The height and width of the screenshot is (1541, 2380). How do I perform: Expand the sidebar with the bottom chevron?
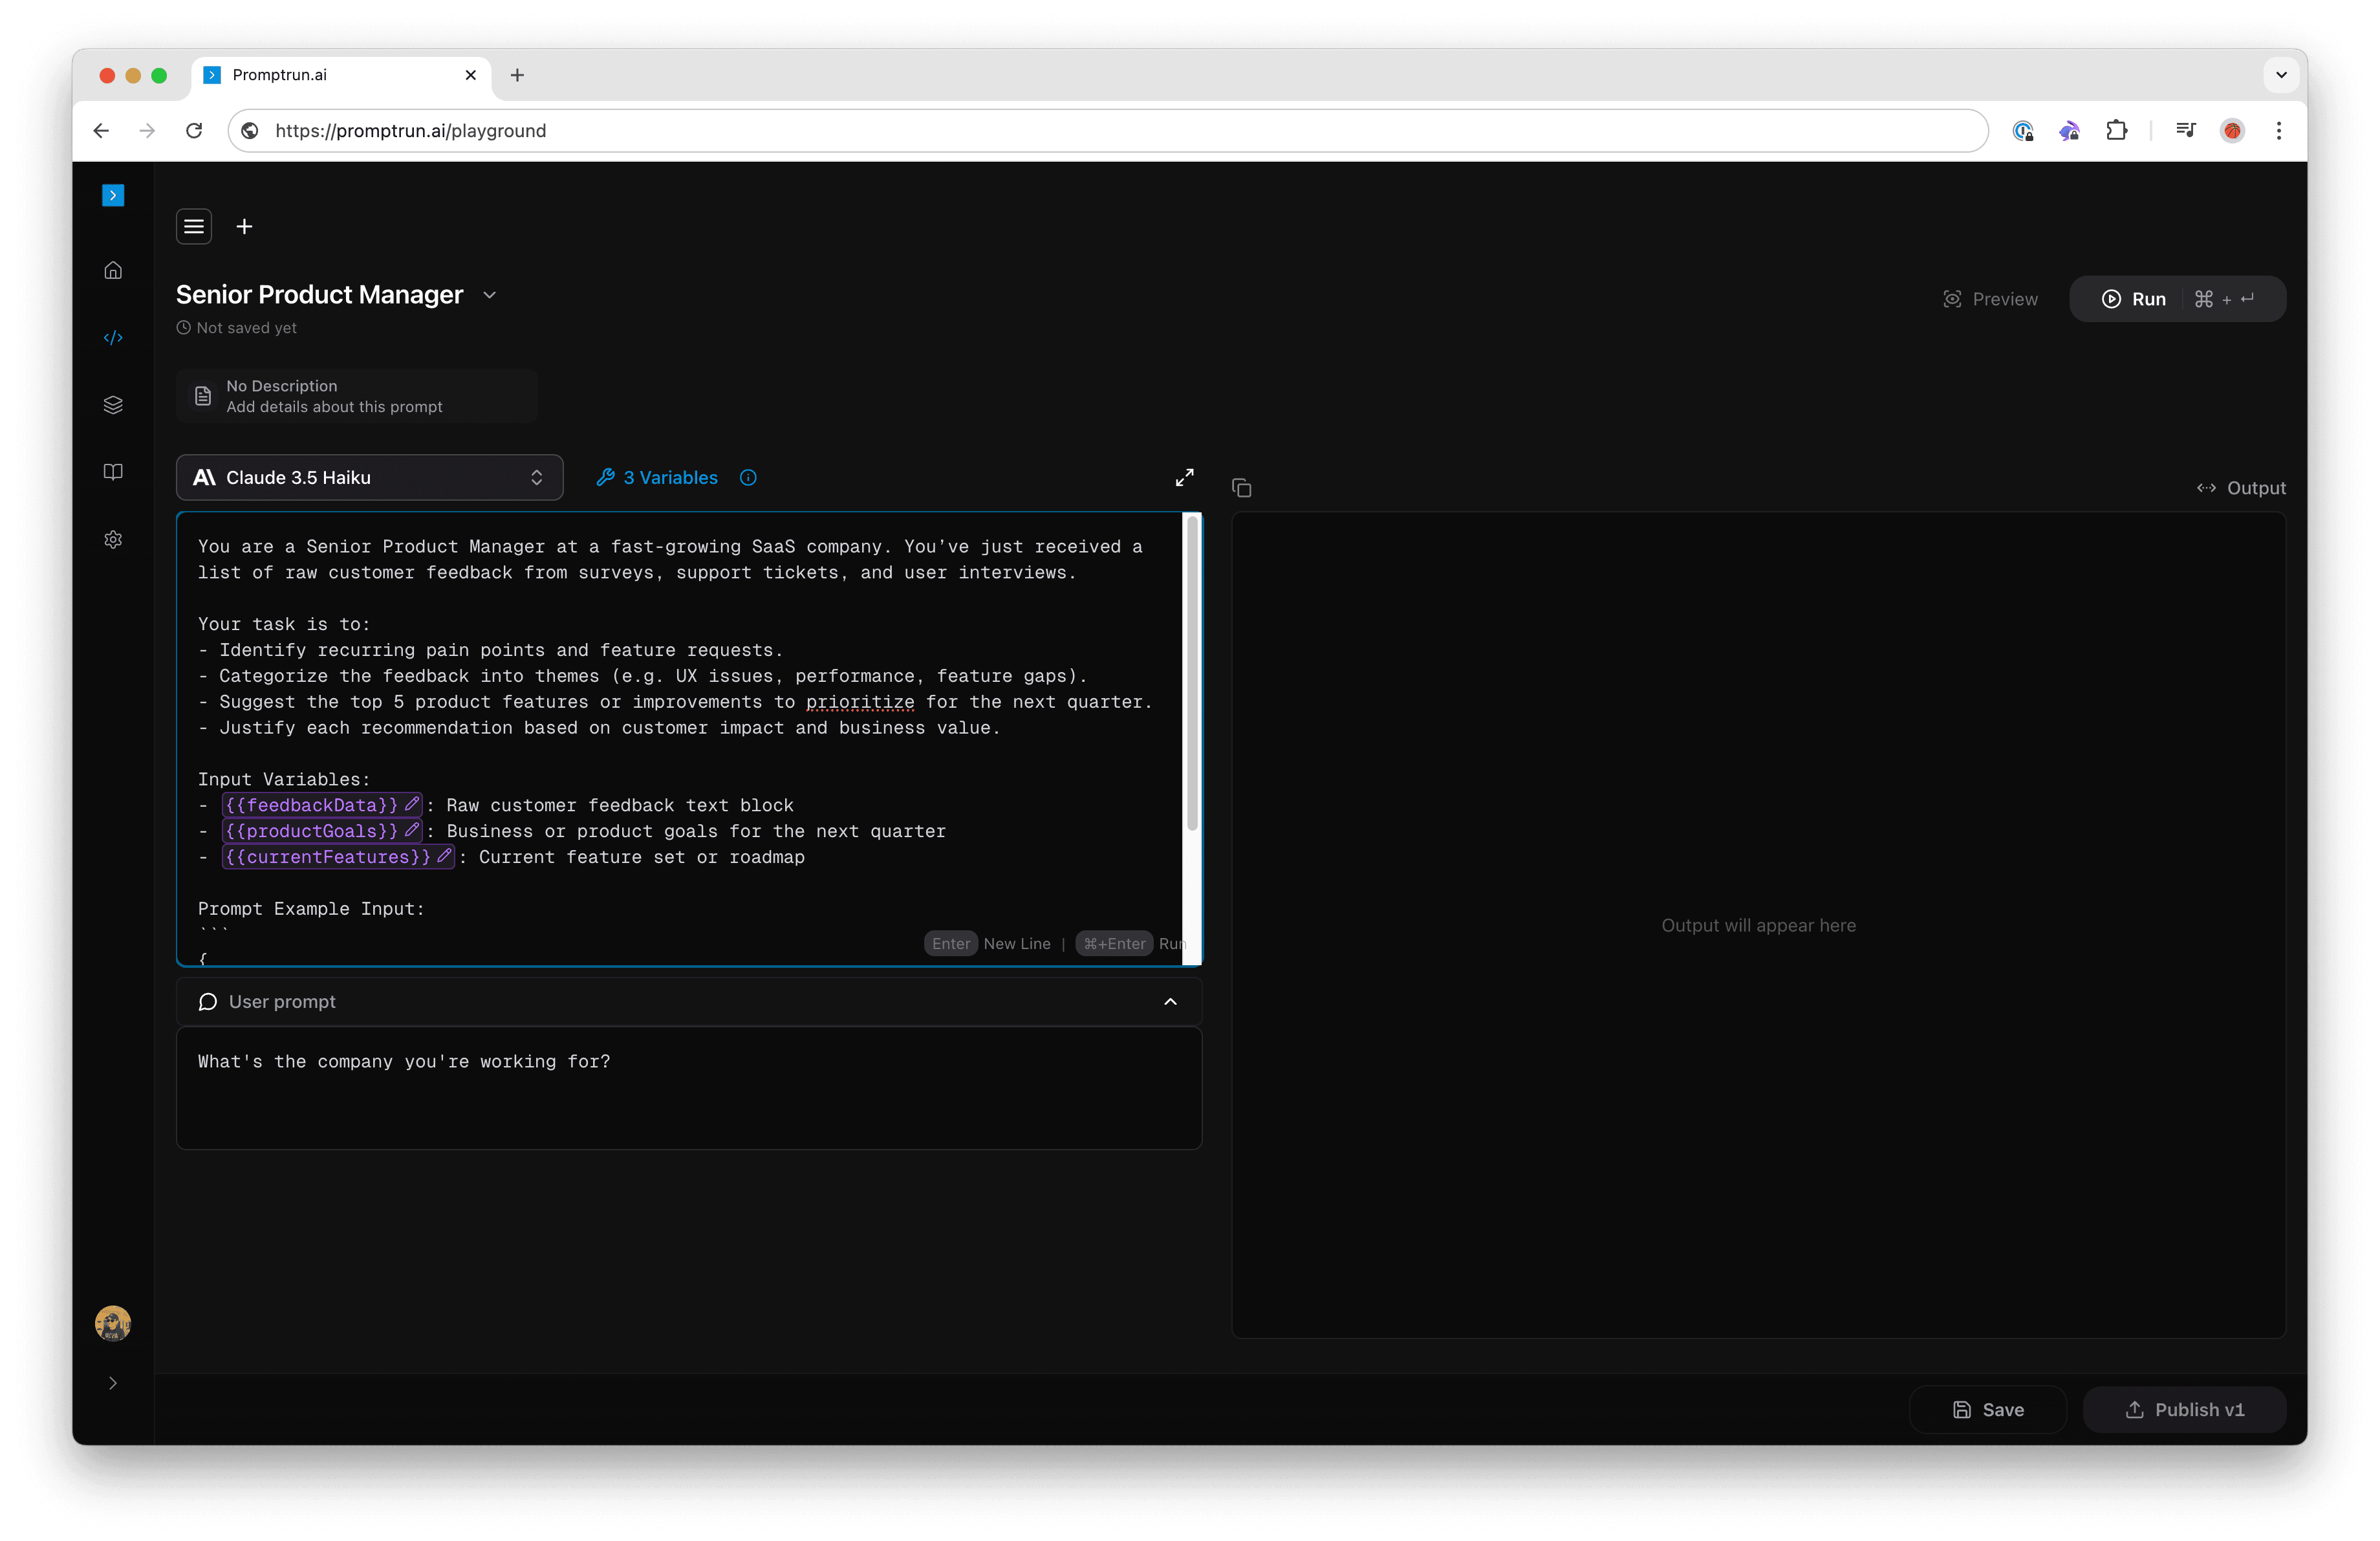click(113, 1383)
